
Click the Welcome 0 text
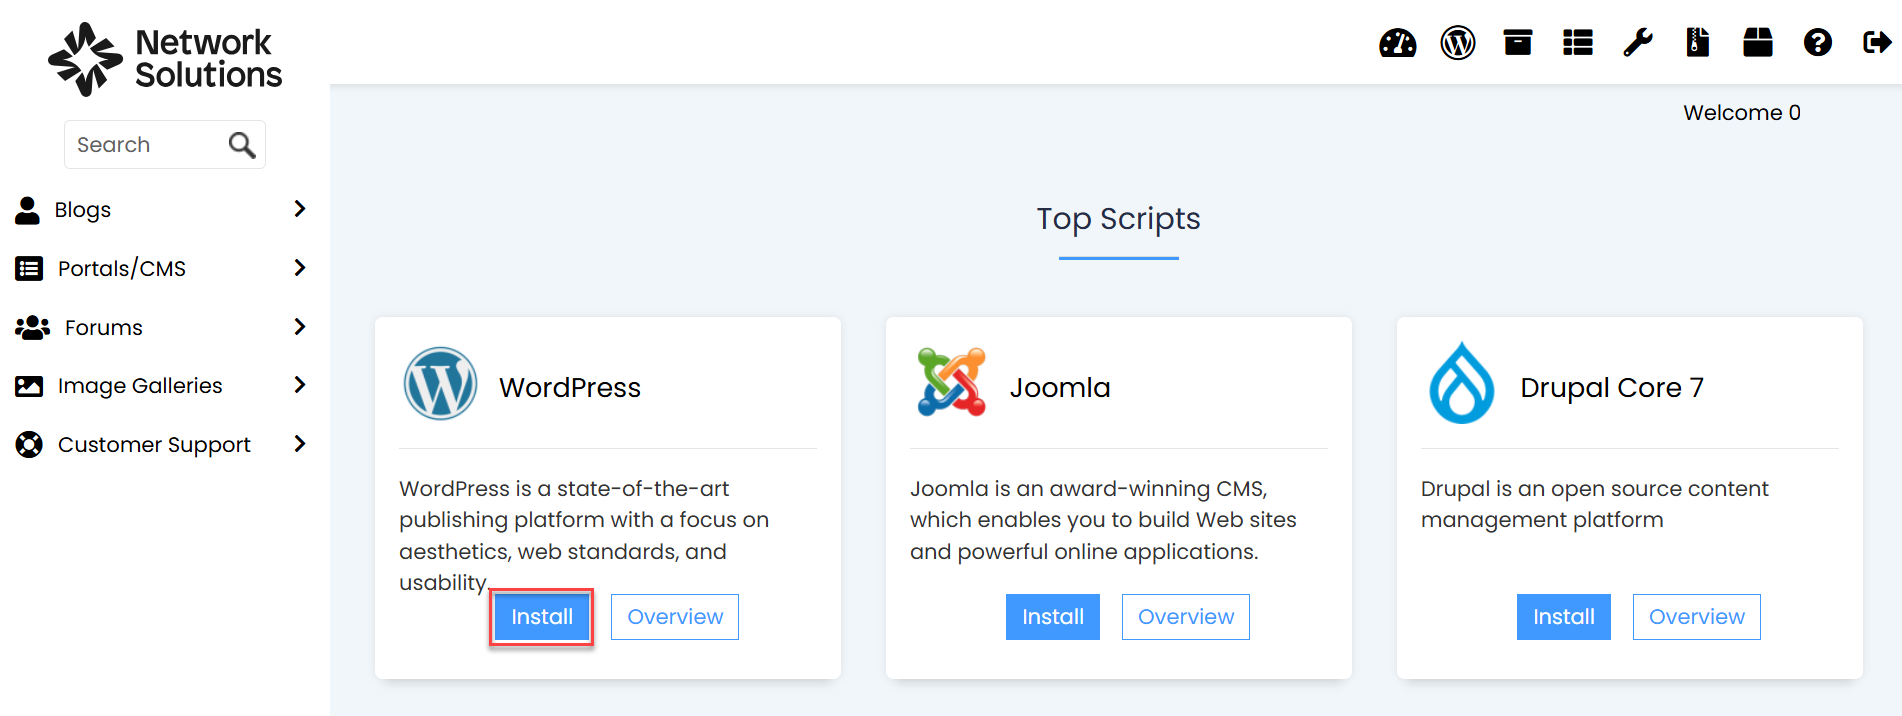[x=1742, y=113]
